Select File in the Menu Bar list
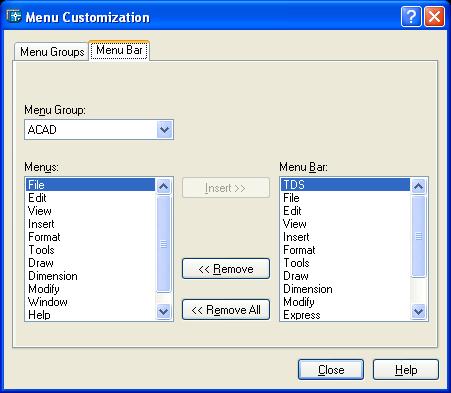The height and width of the screenshot is (393, 451). tap(345, 198)
